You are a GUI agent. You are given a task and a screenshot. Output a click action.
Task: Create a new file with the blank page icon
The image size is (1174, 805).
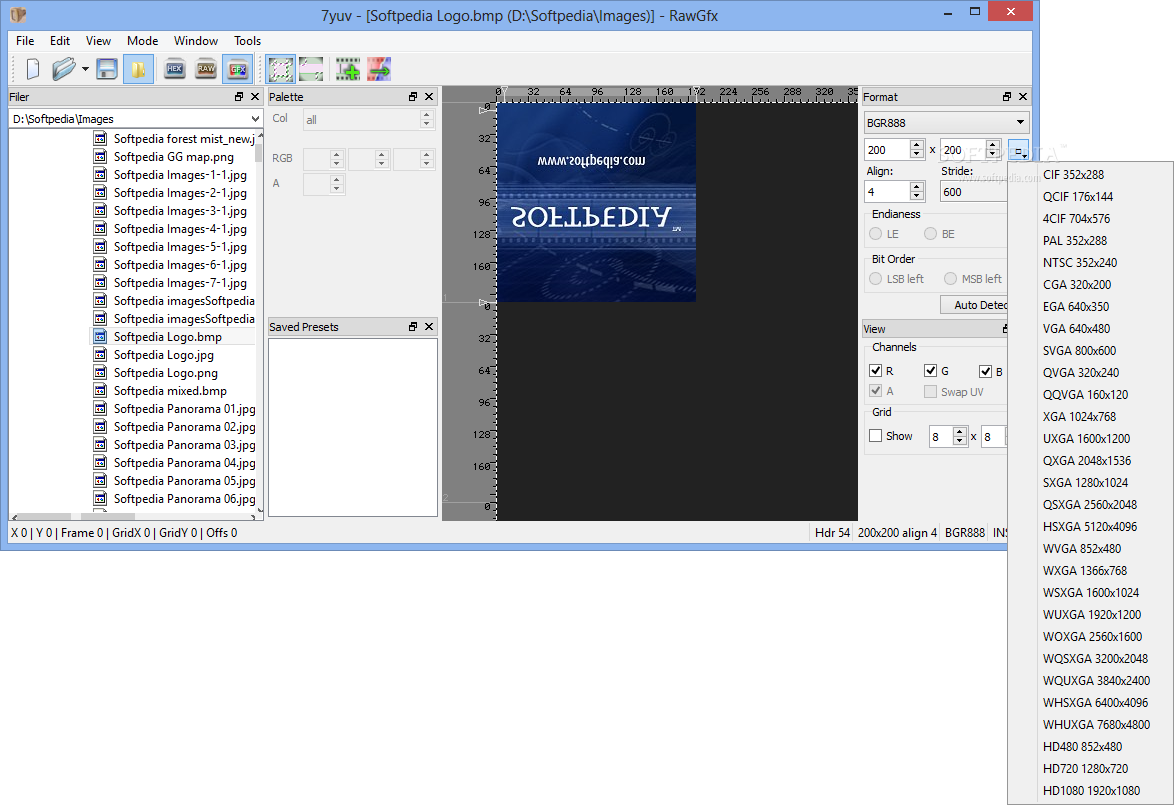(x=32, y=70)
